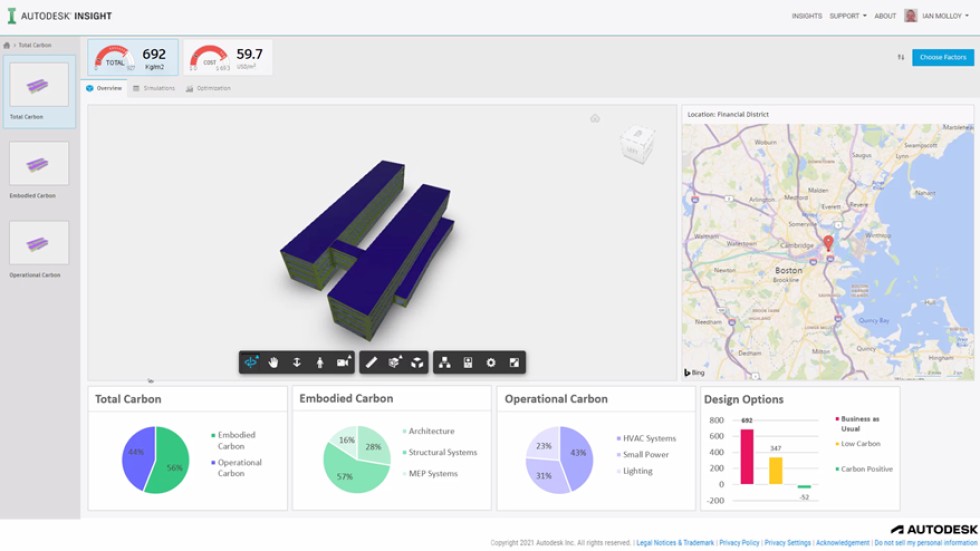This screenshot has height=551, width=980.
Task: Open the Model Browser tree icon
Action: (445, 362)
